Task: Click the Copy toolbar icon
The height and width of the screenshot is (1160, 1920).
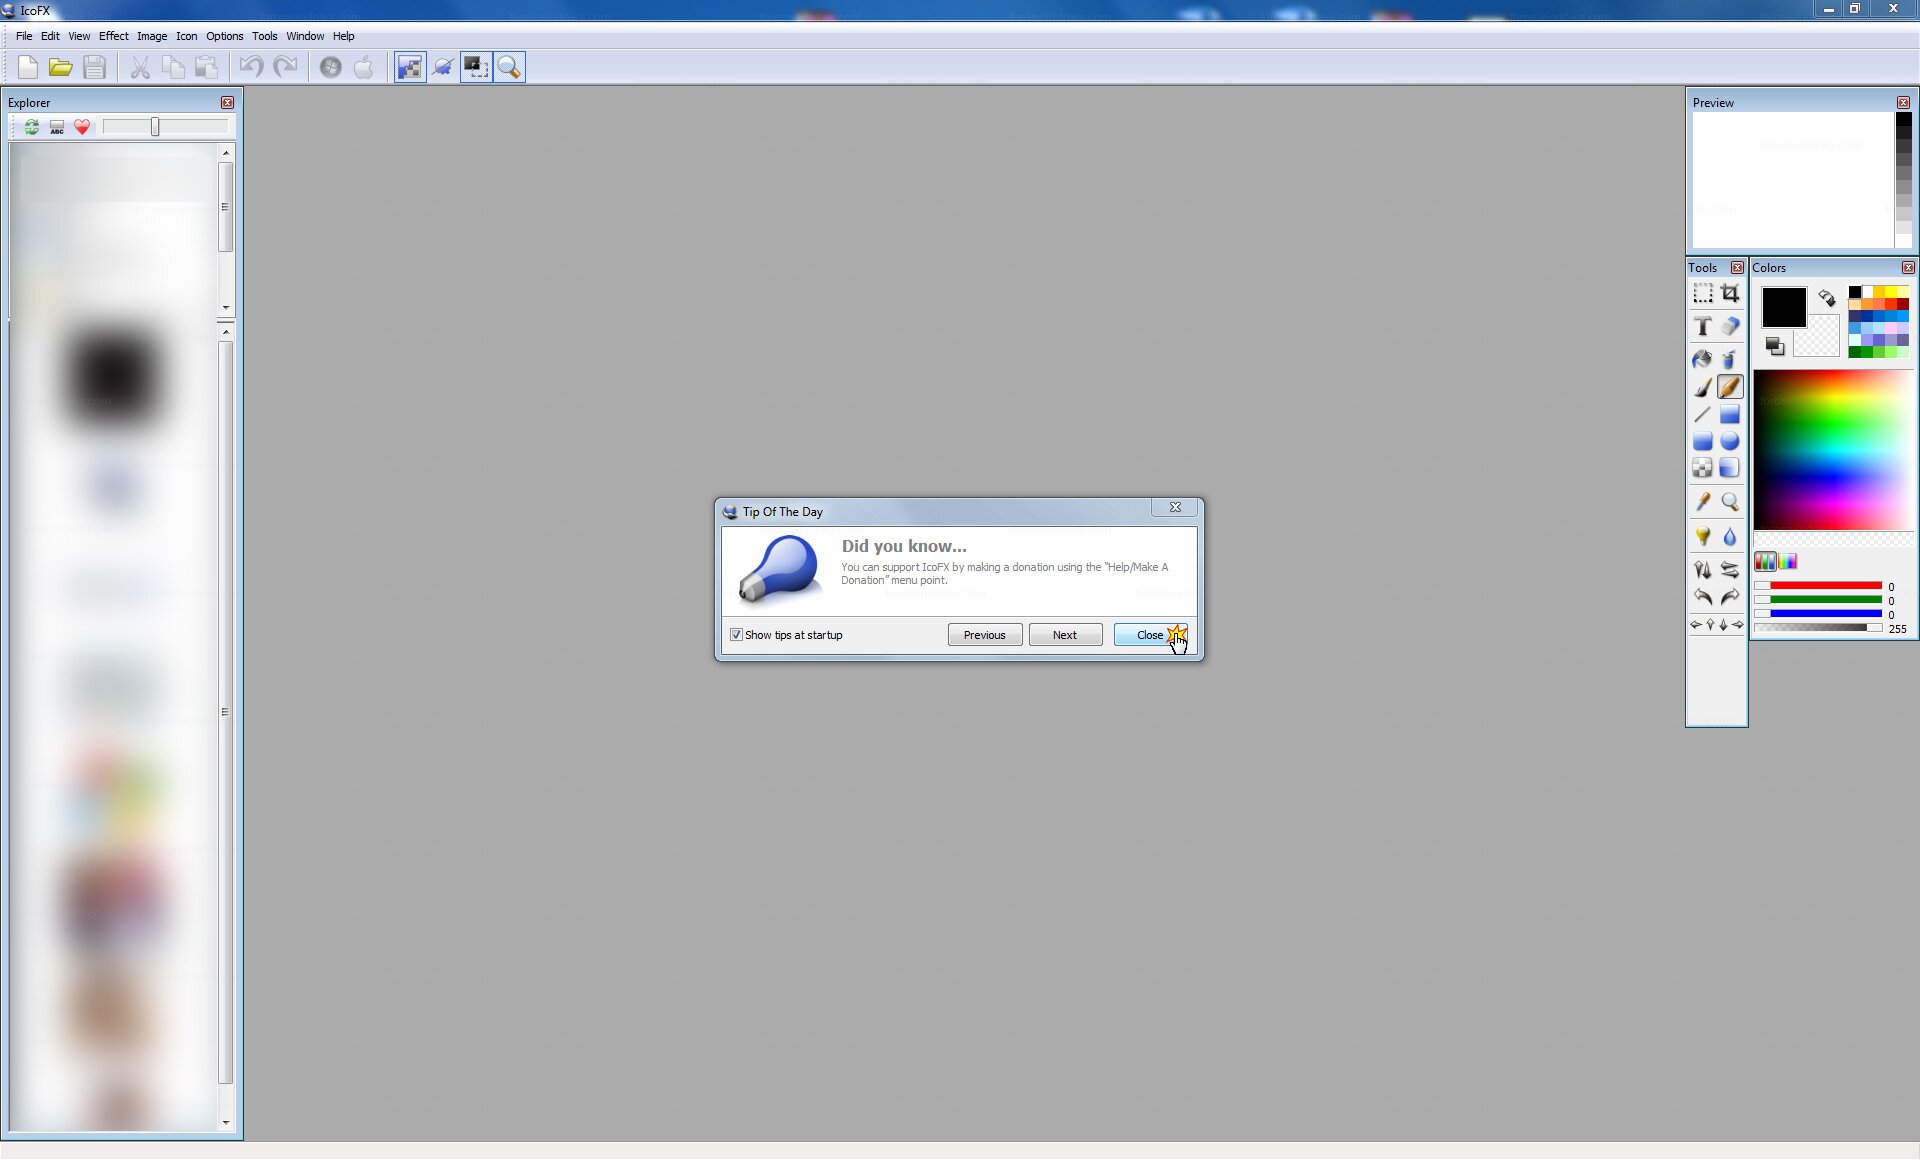Action: (173, 67)
